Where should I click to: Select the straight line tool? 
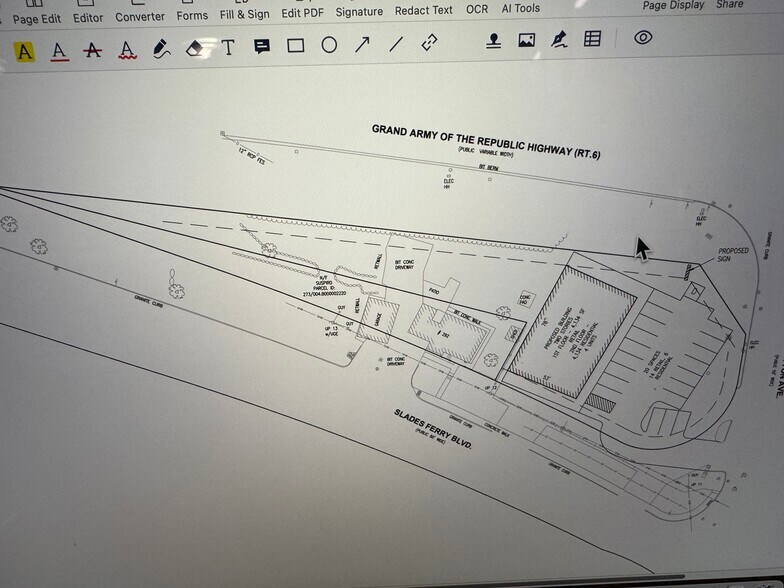point(396,44)
